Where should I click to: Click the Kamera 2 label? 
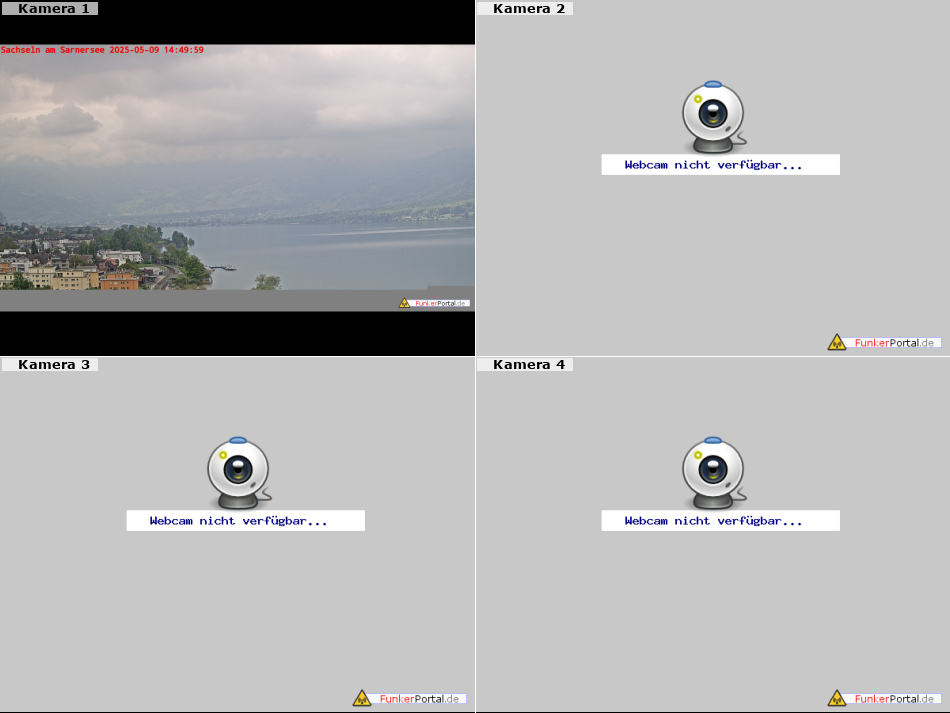(x=525, y=8)
